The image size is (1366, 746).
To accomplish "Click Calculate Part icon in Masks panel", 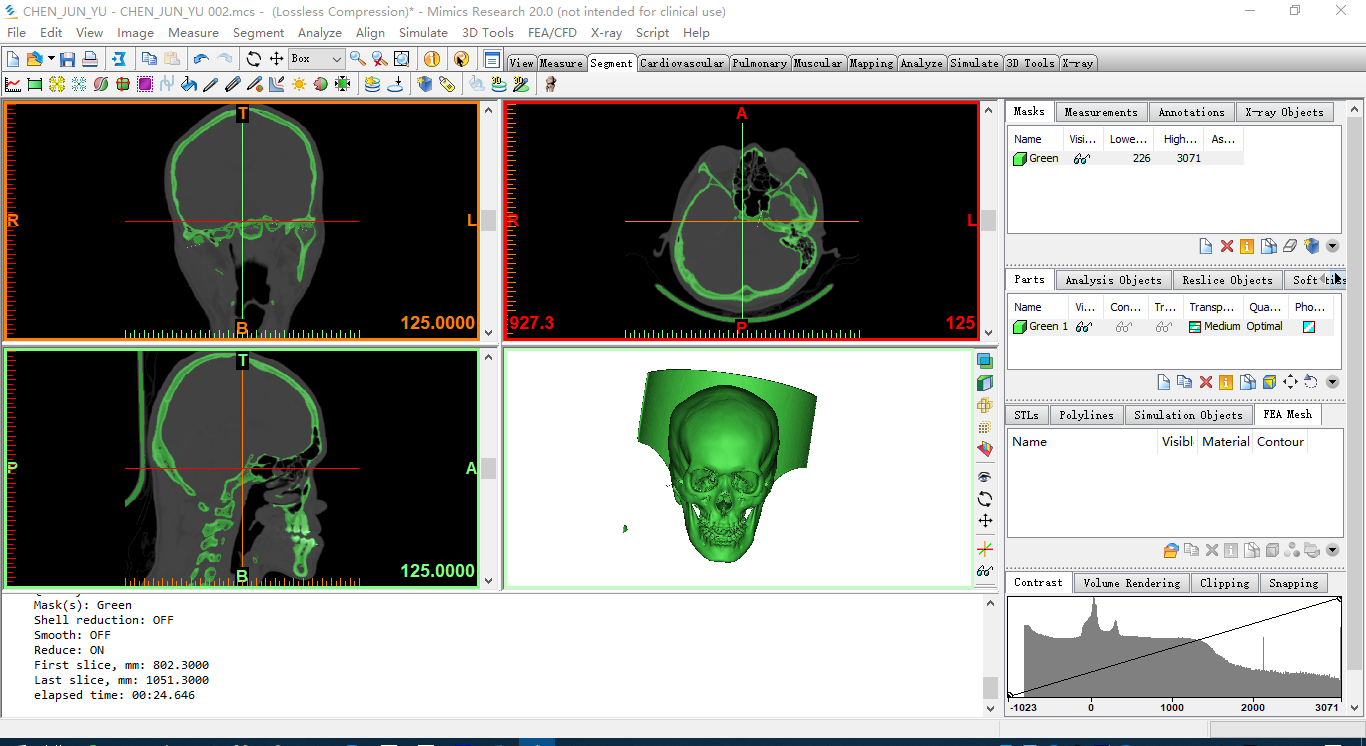I will (x=1312, y=246).
